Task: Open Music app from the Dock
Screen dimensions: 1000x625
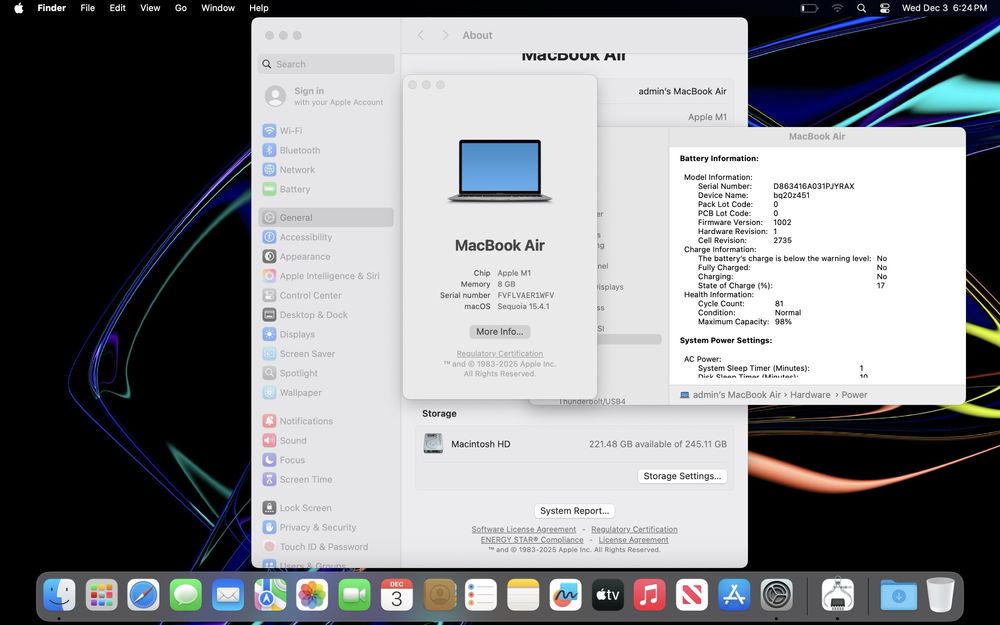Action: 649,595
